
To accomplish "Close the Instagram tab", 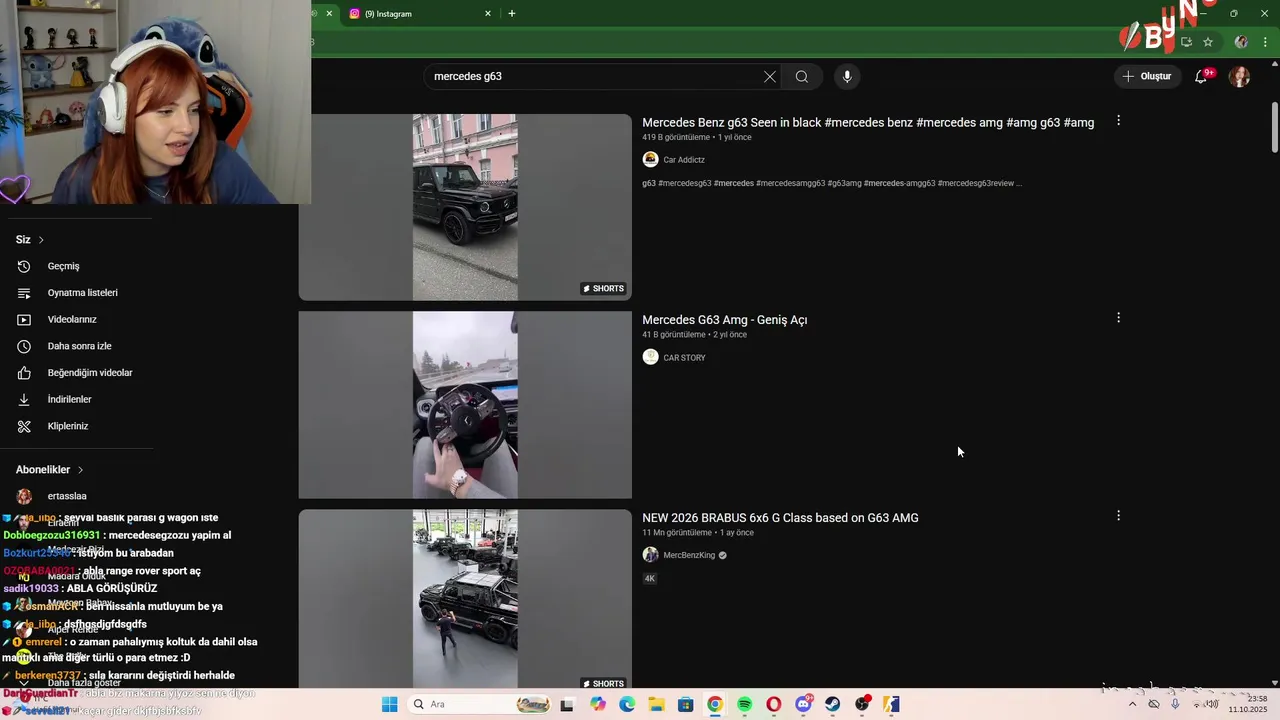I will click(x=488, y=14).
